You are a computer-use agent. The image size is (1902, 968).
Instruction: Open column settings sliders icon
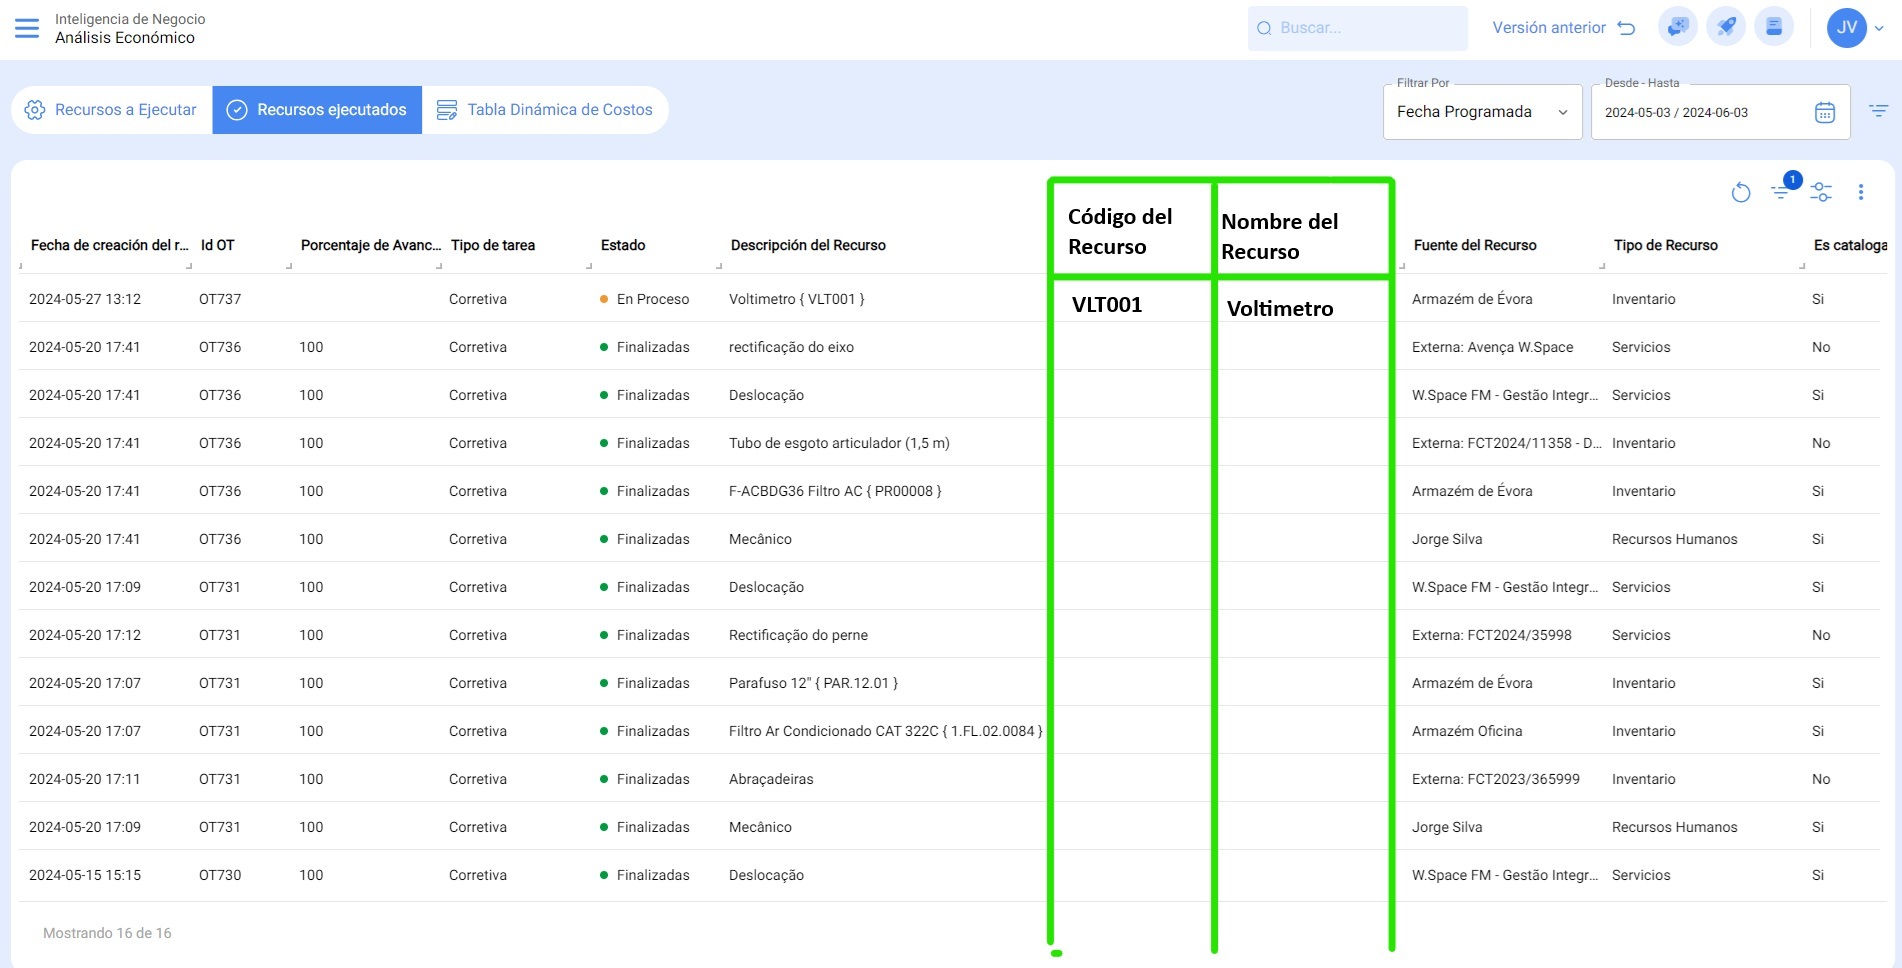[1821, 192]
